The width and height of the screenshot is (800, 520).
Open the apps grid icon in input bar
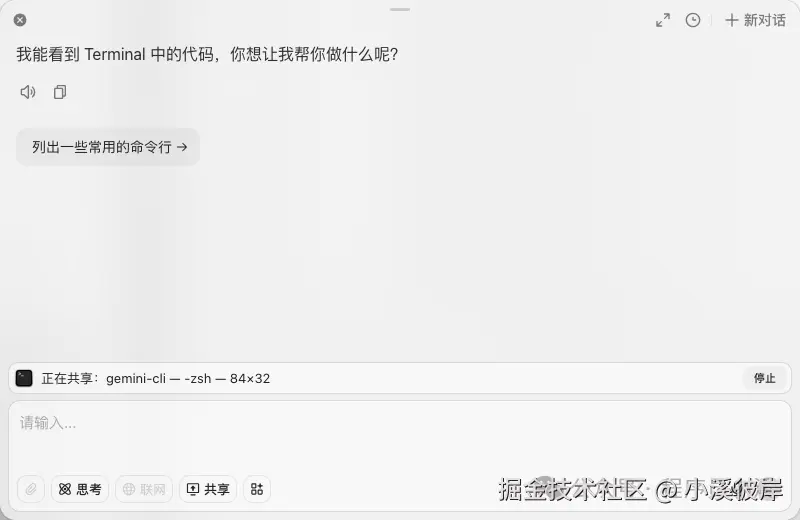click(x=257, y=489)
